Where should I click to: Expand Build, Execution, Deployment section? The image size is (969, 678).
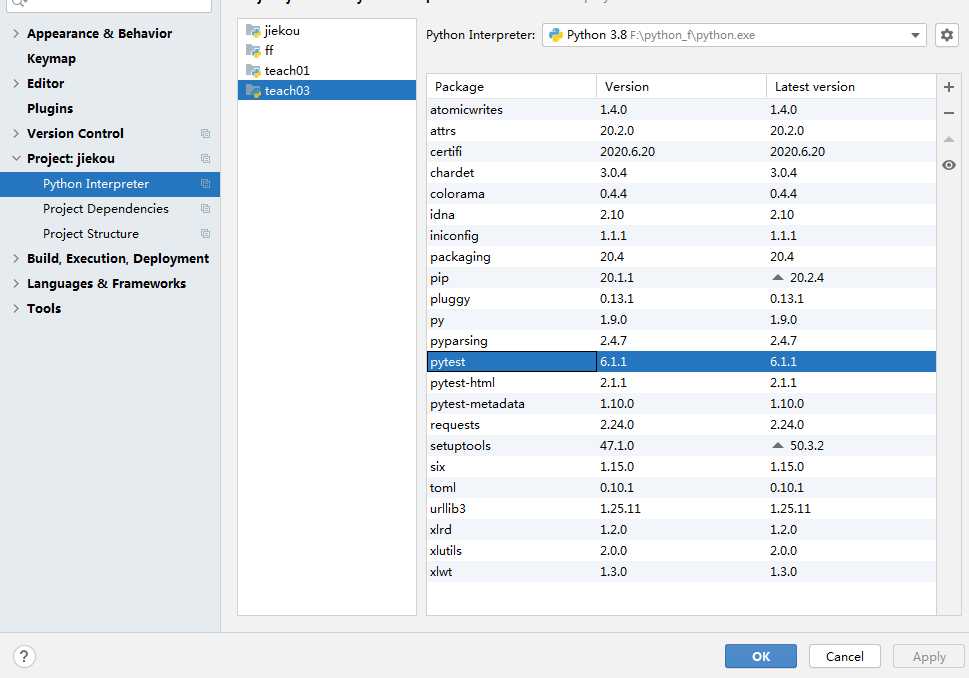(x=16, y=259)
